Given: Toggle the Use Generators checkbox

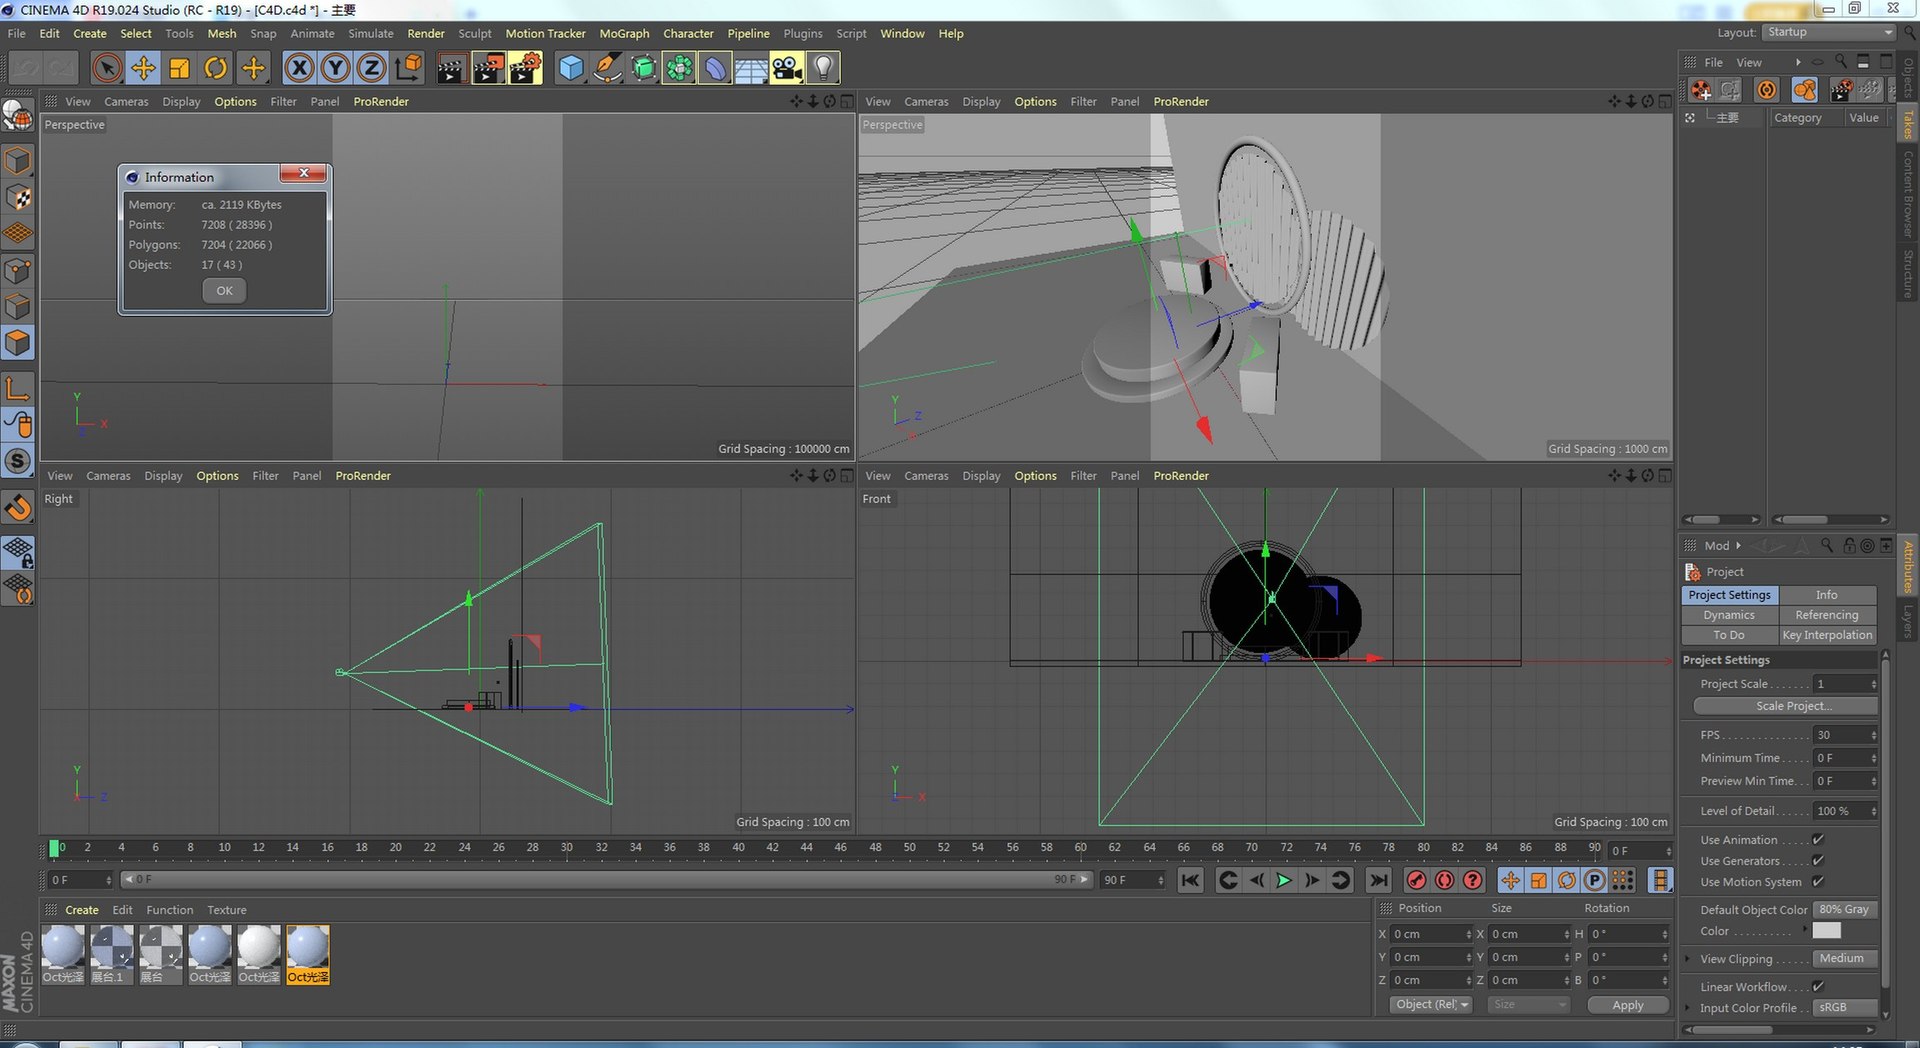Looking at the screenshot, I should [1818, 861].
